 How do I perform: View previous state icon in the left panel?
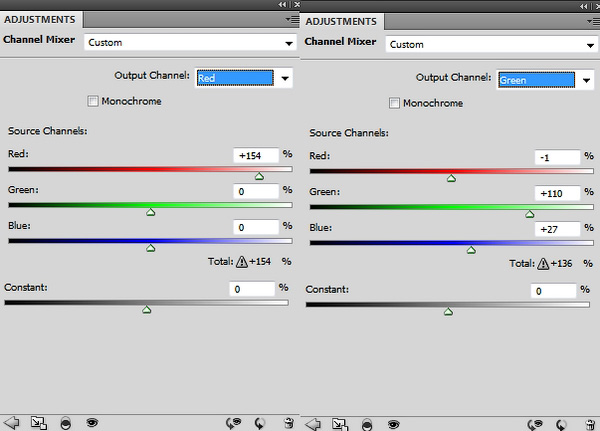233,423
